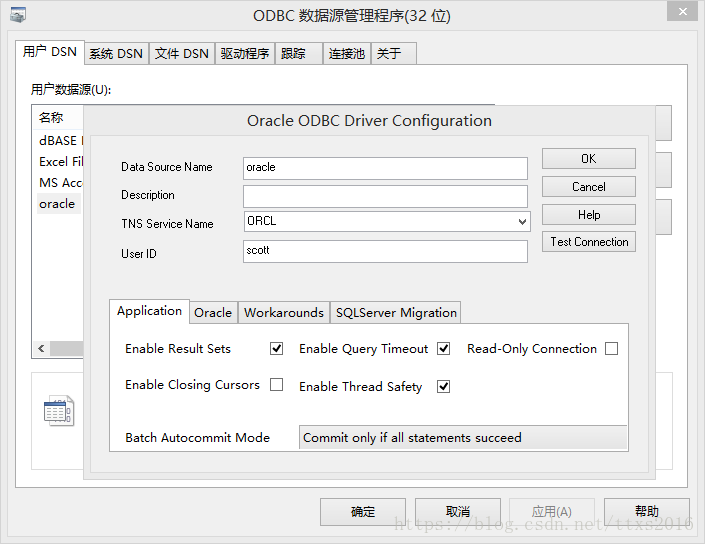
Task: Click the Test Connection button
Action: coord(589,242)
